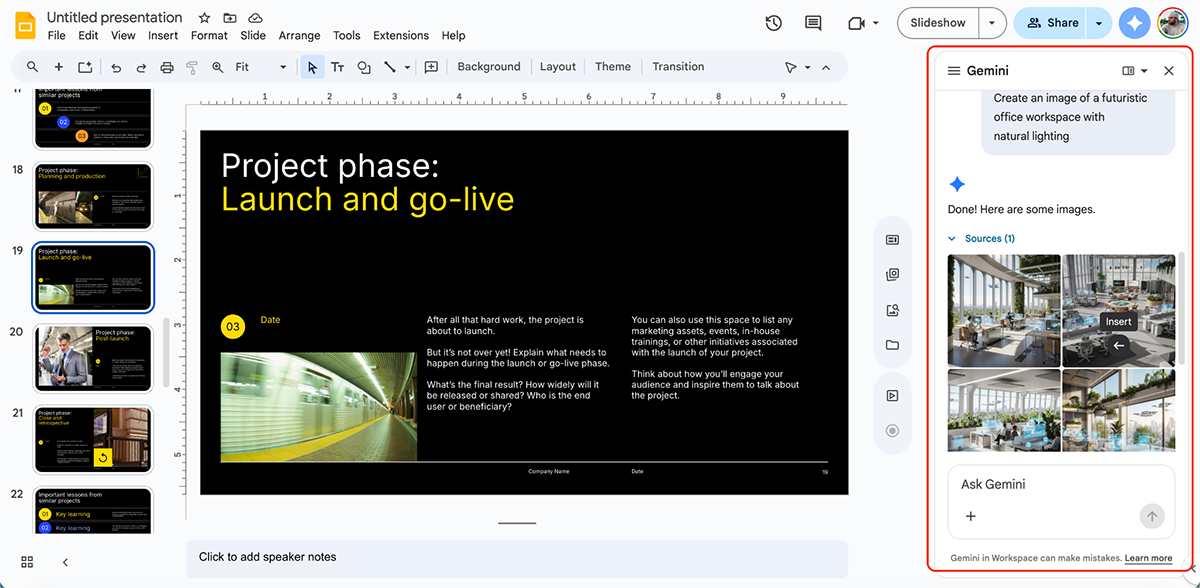Select the shape tool in the toolbar
The height and width of the screenshot is (588, 1200).
coord(362,67)
